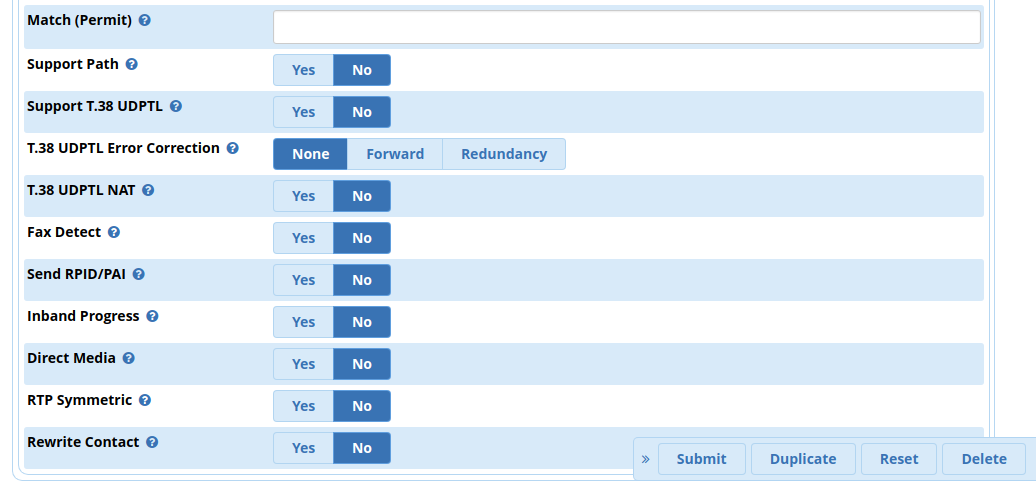1036x483 pixels.
Task: Show help for Fax Detect
Action: click(114, 232)
